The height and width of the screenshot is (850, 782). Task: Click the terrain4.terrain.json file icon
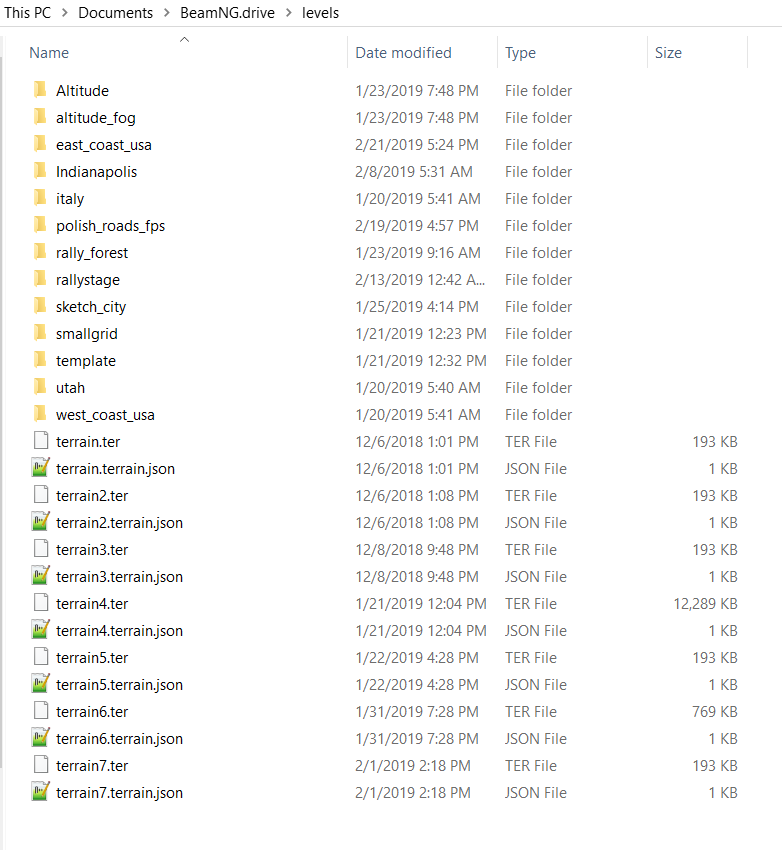(41, 629)
